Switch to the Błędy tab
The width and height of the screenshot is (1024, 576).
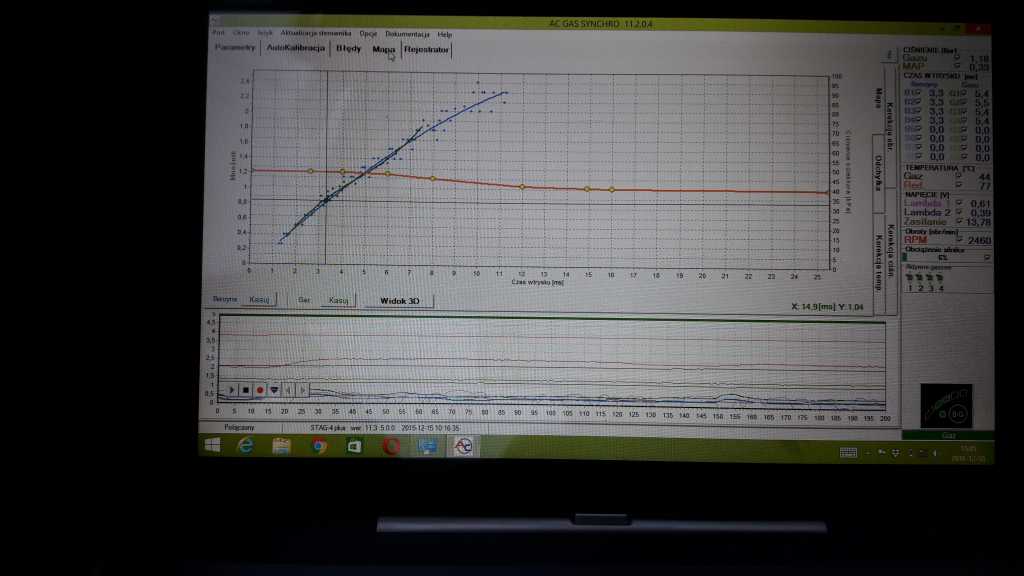point(349,48)
